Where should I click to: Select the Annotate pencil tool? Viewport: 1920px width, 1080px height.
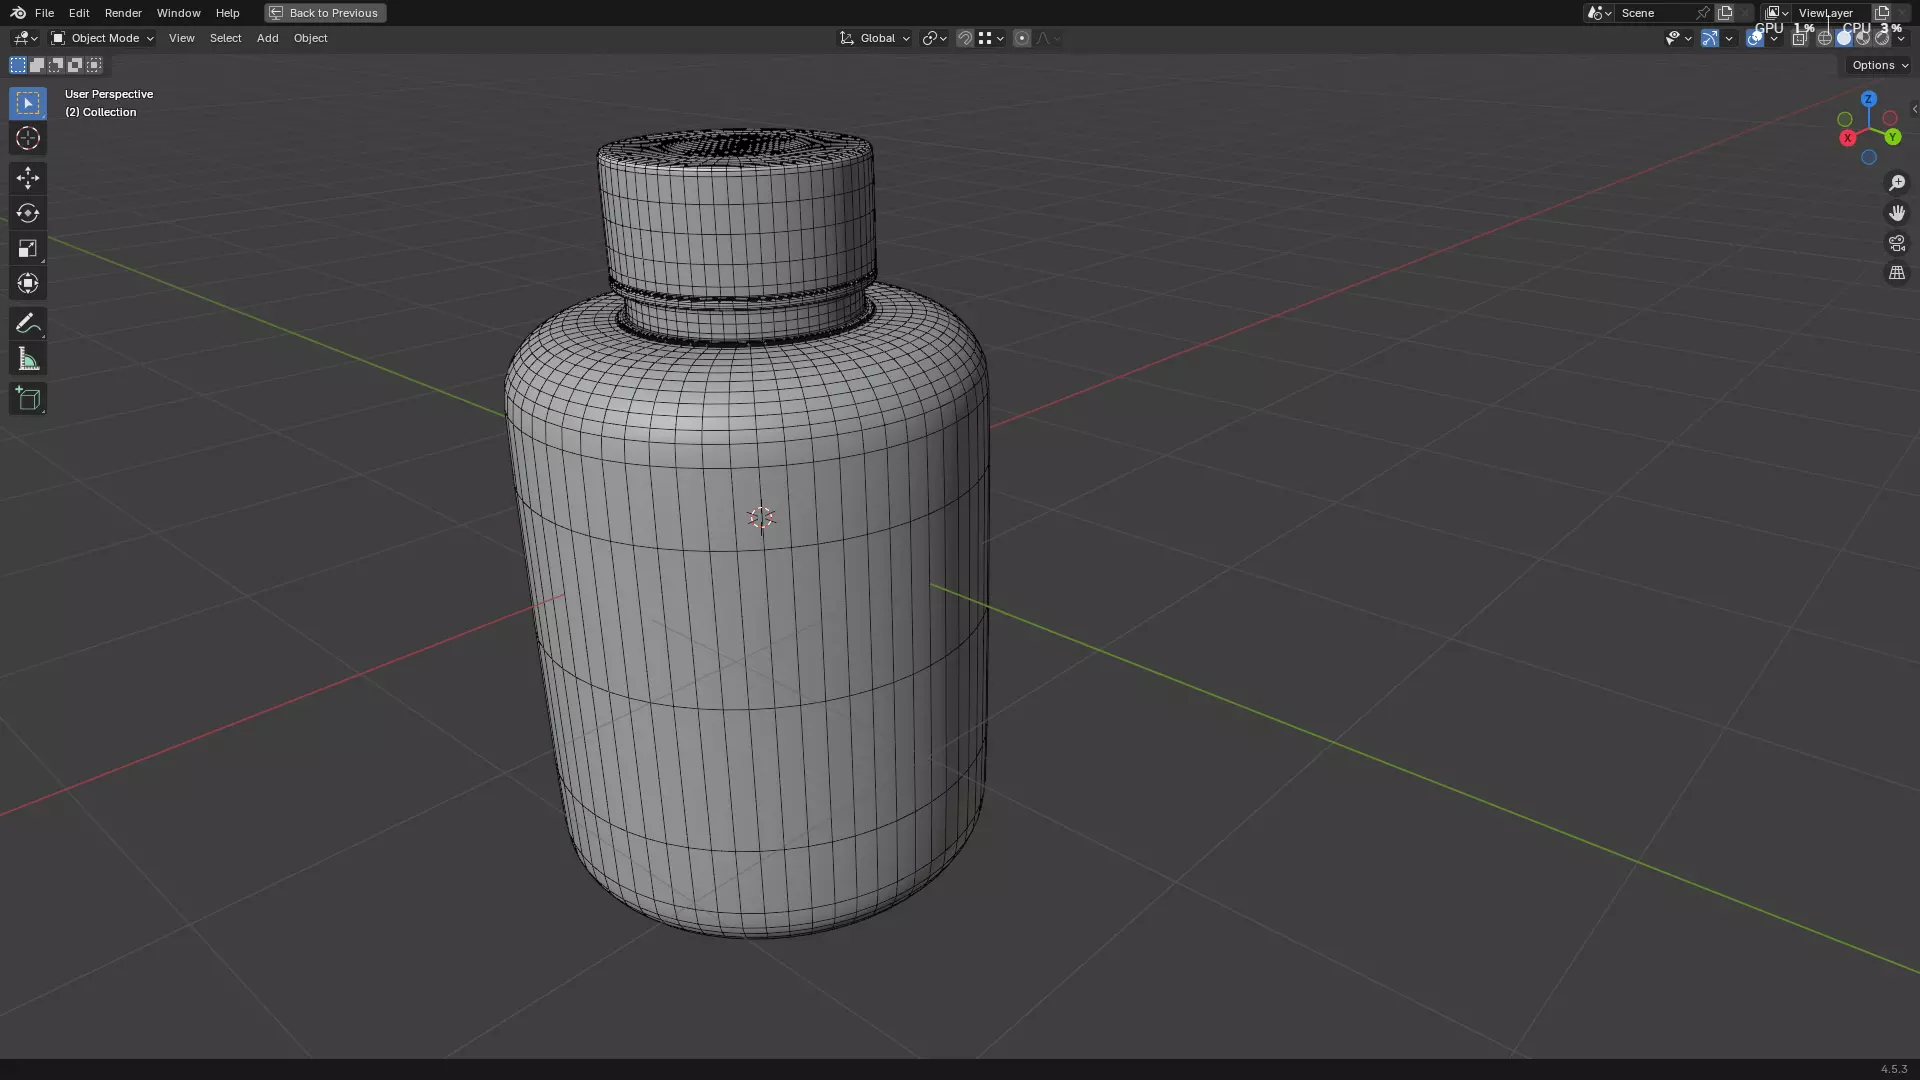pyautogui.click(x=27, y=323)
